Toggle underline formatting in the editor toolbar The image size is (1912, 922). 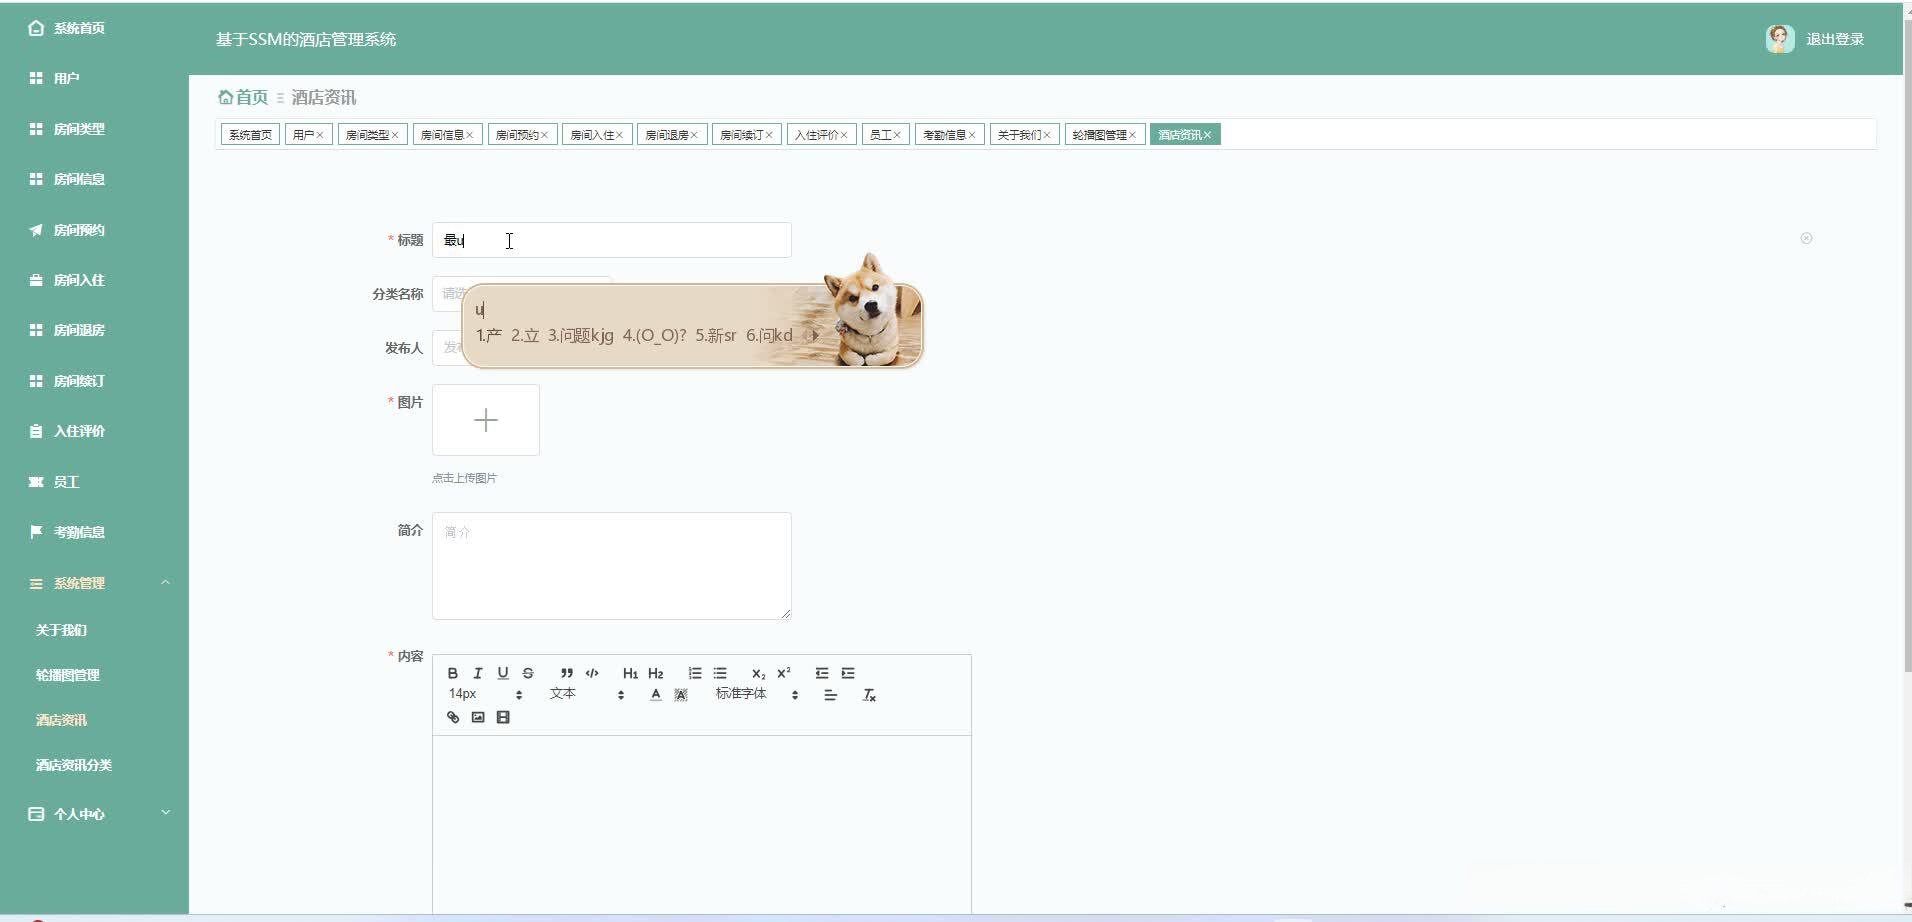503,673
